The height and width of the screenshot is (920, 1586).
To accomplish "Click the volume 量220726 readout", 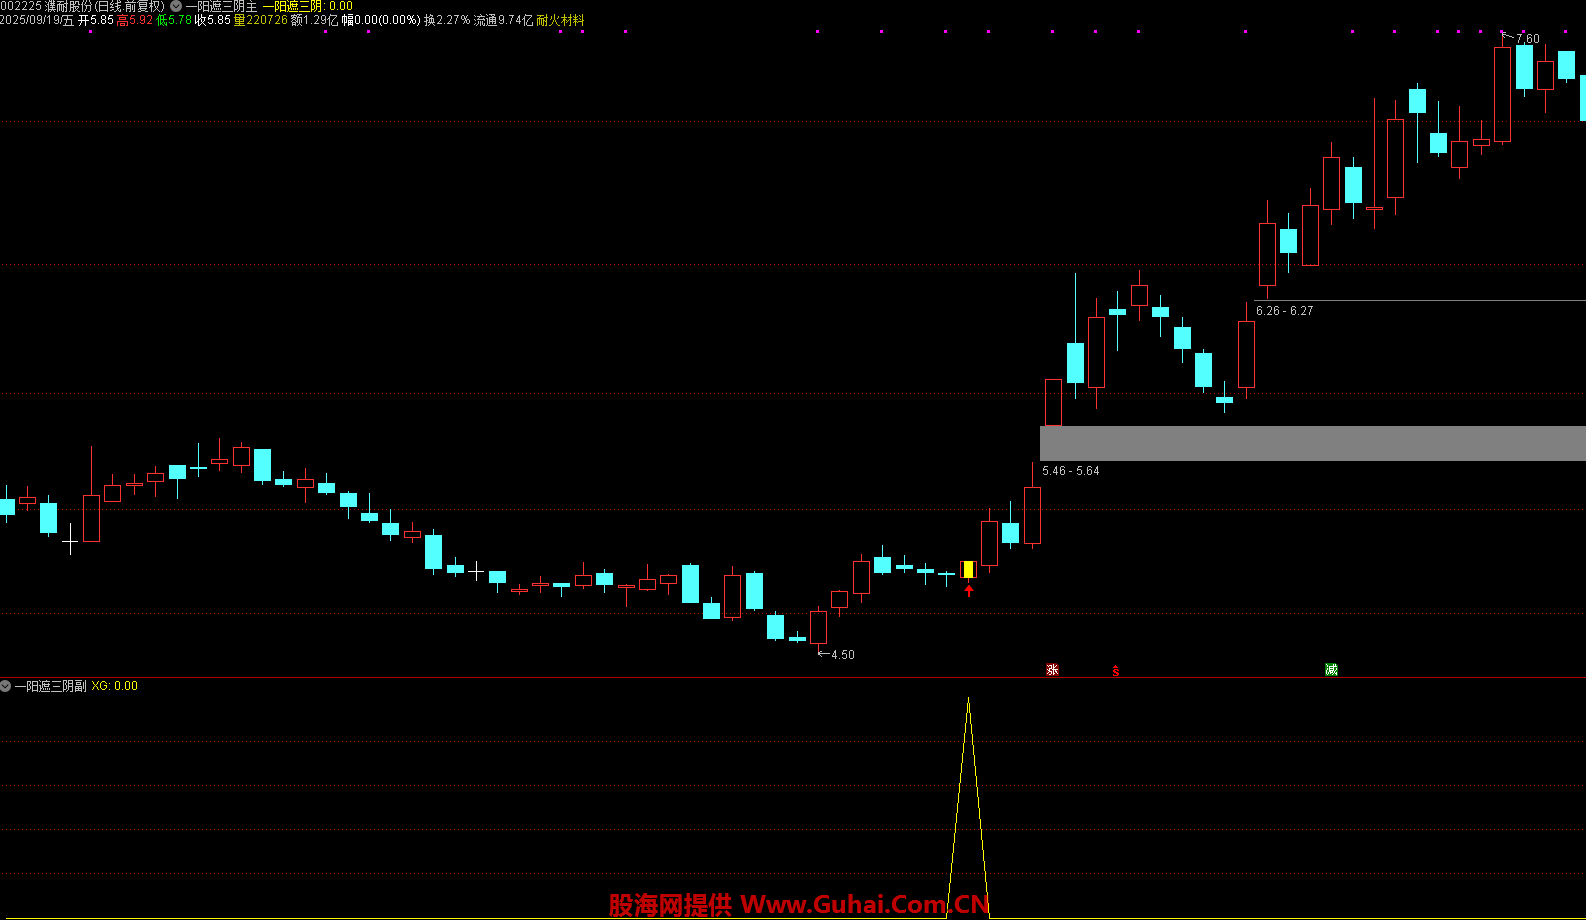I will click(260, 20).
